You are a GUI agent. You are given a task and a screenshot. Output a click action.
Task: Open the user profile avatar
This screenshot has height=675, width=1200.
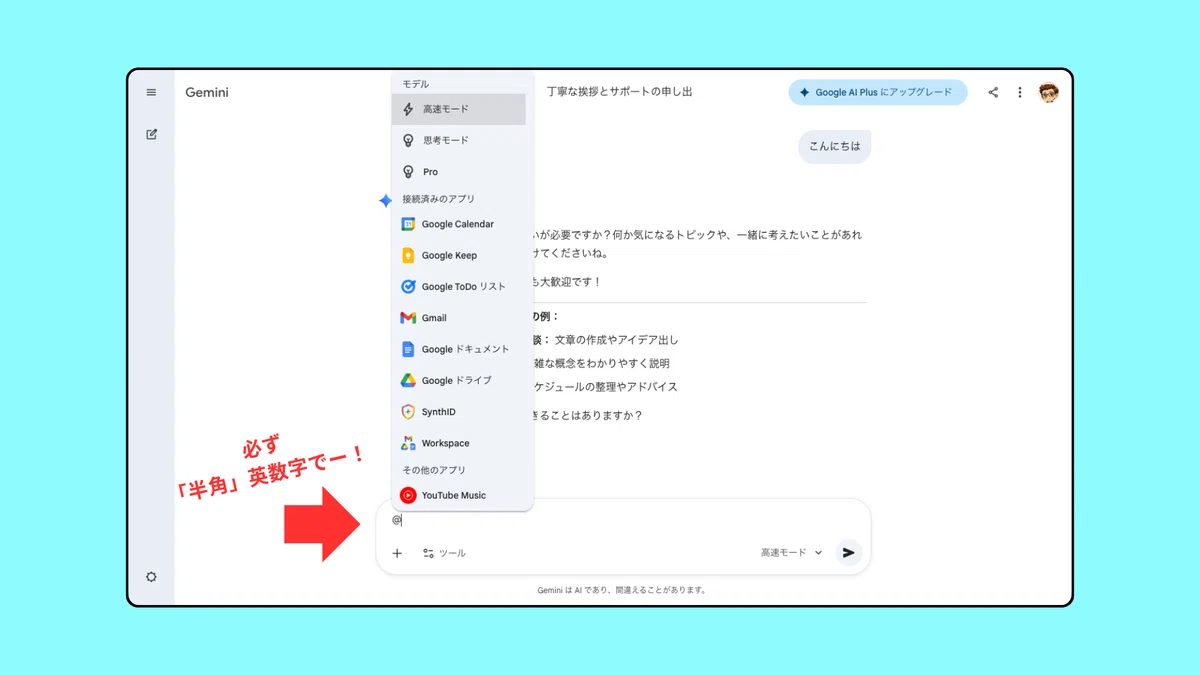coord(1048,92)
